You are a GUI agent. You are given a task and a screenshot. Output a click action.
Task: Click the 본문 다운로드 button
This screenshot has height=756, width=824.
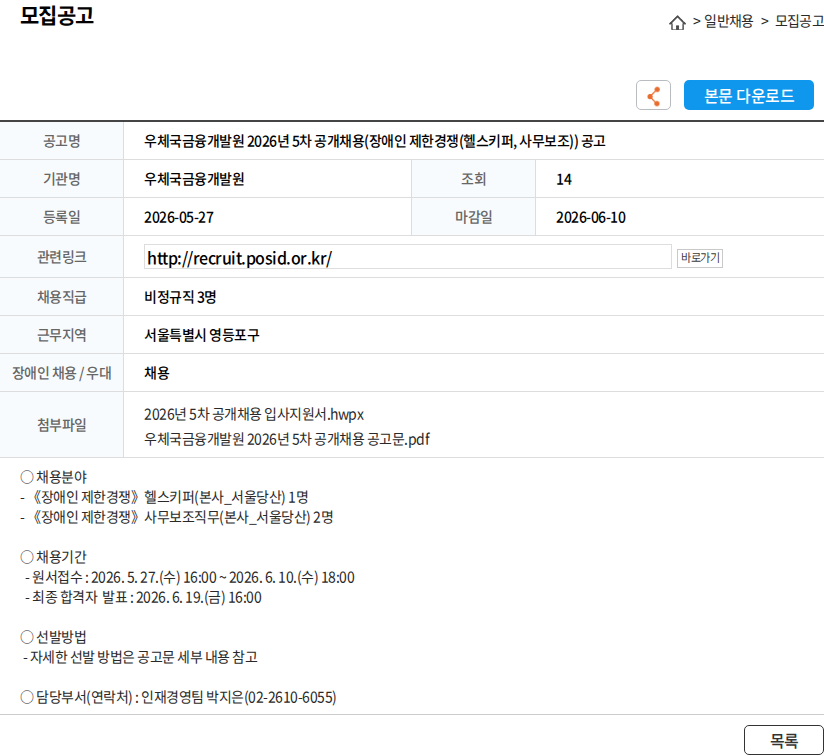tap(748, 95)
